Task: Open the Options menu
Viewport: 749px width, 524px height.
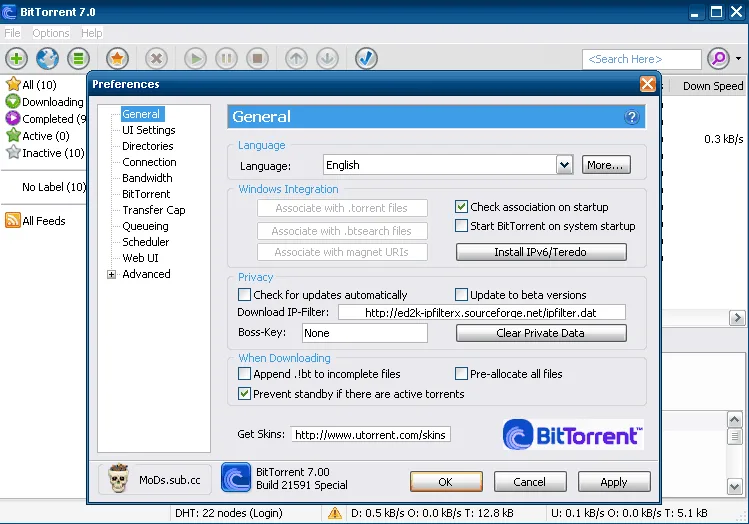Action: 51,33
